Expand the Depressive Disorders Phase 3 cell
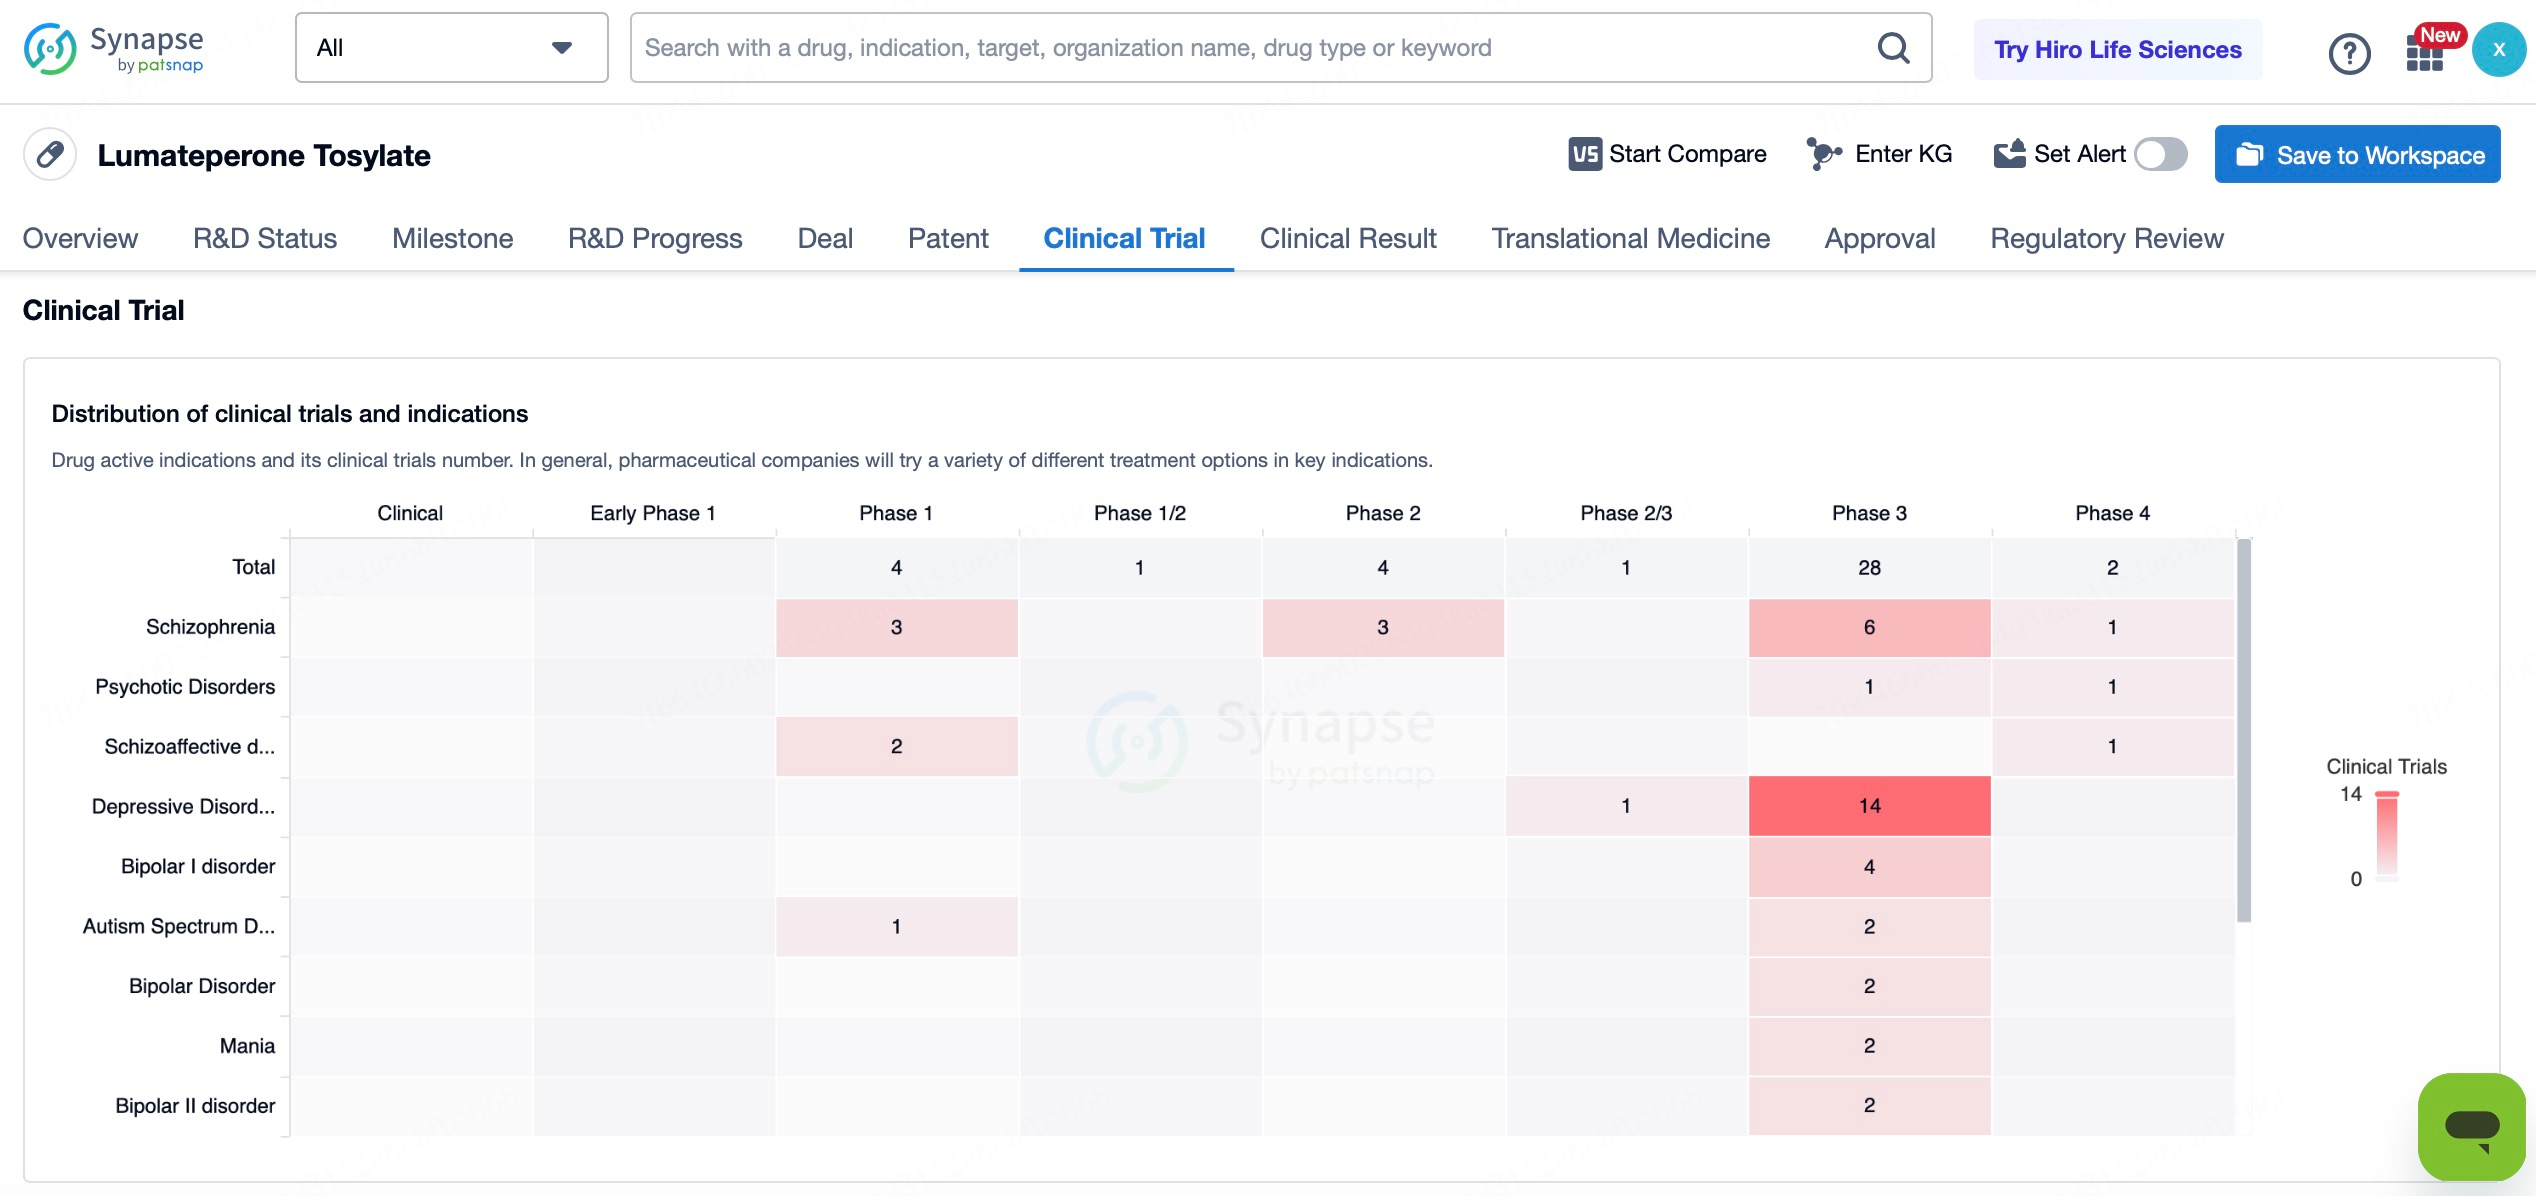The image size is (2536, 1196). (x=1868, y=804)
